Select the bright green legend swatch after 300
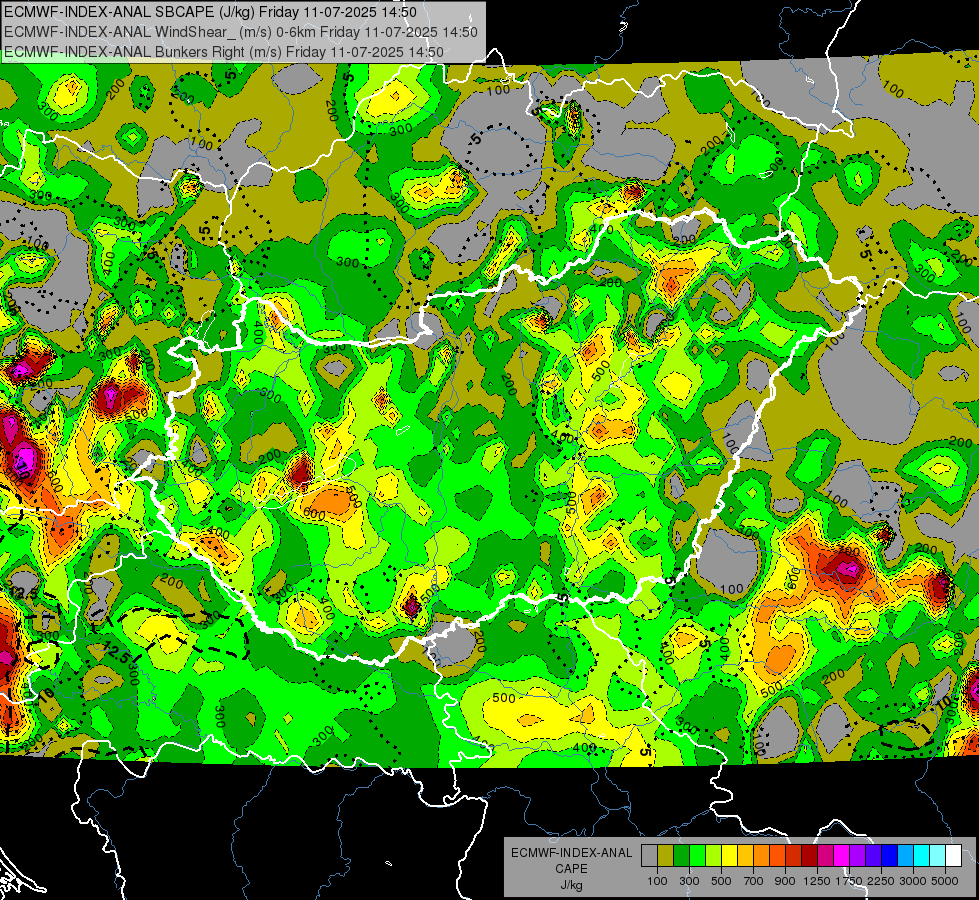Image resolution: width=979 pixels, height=900 pixels. tap(697, 856)
